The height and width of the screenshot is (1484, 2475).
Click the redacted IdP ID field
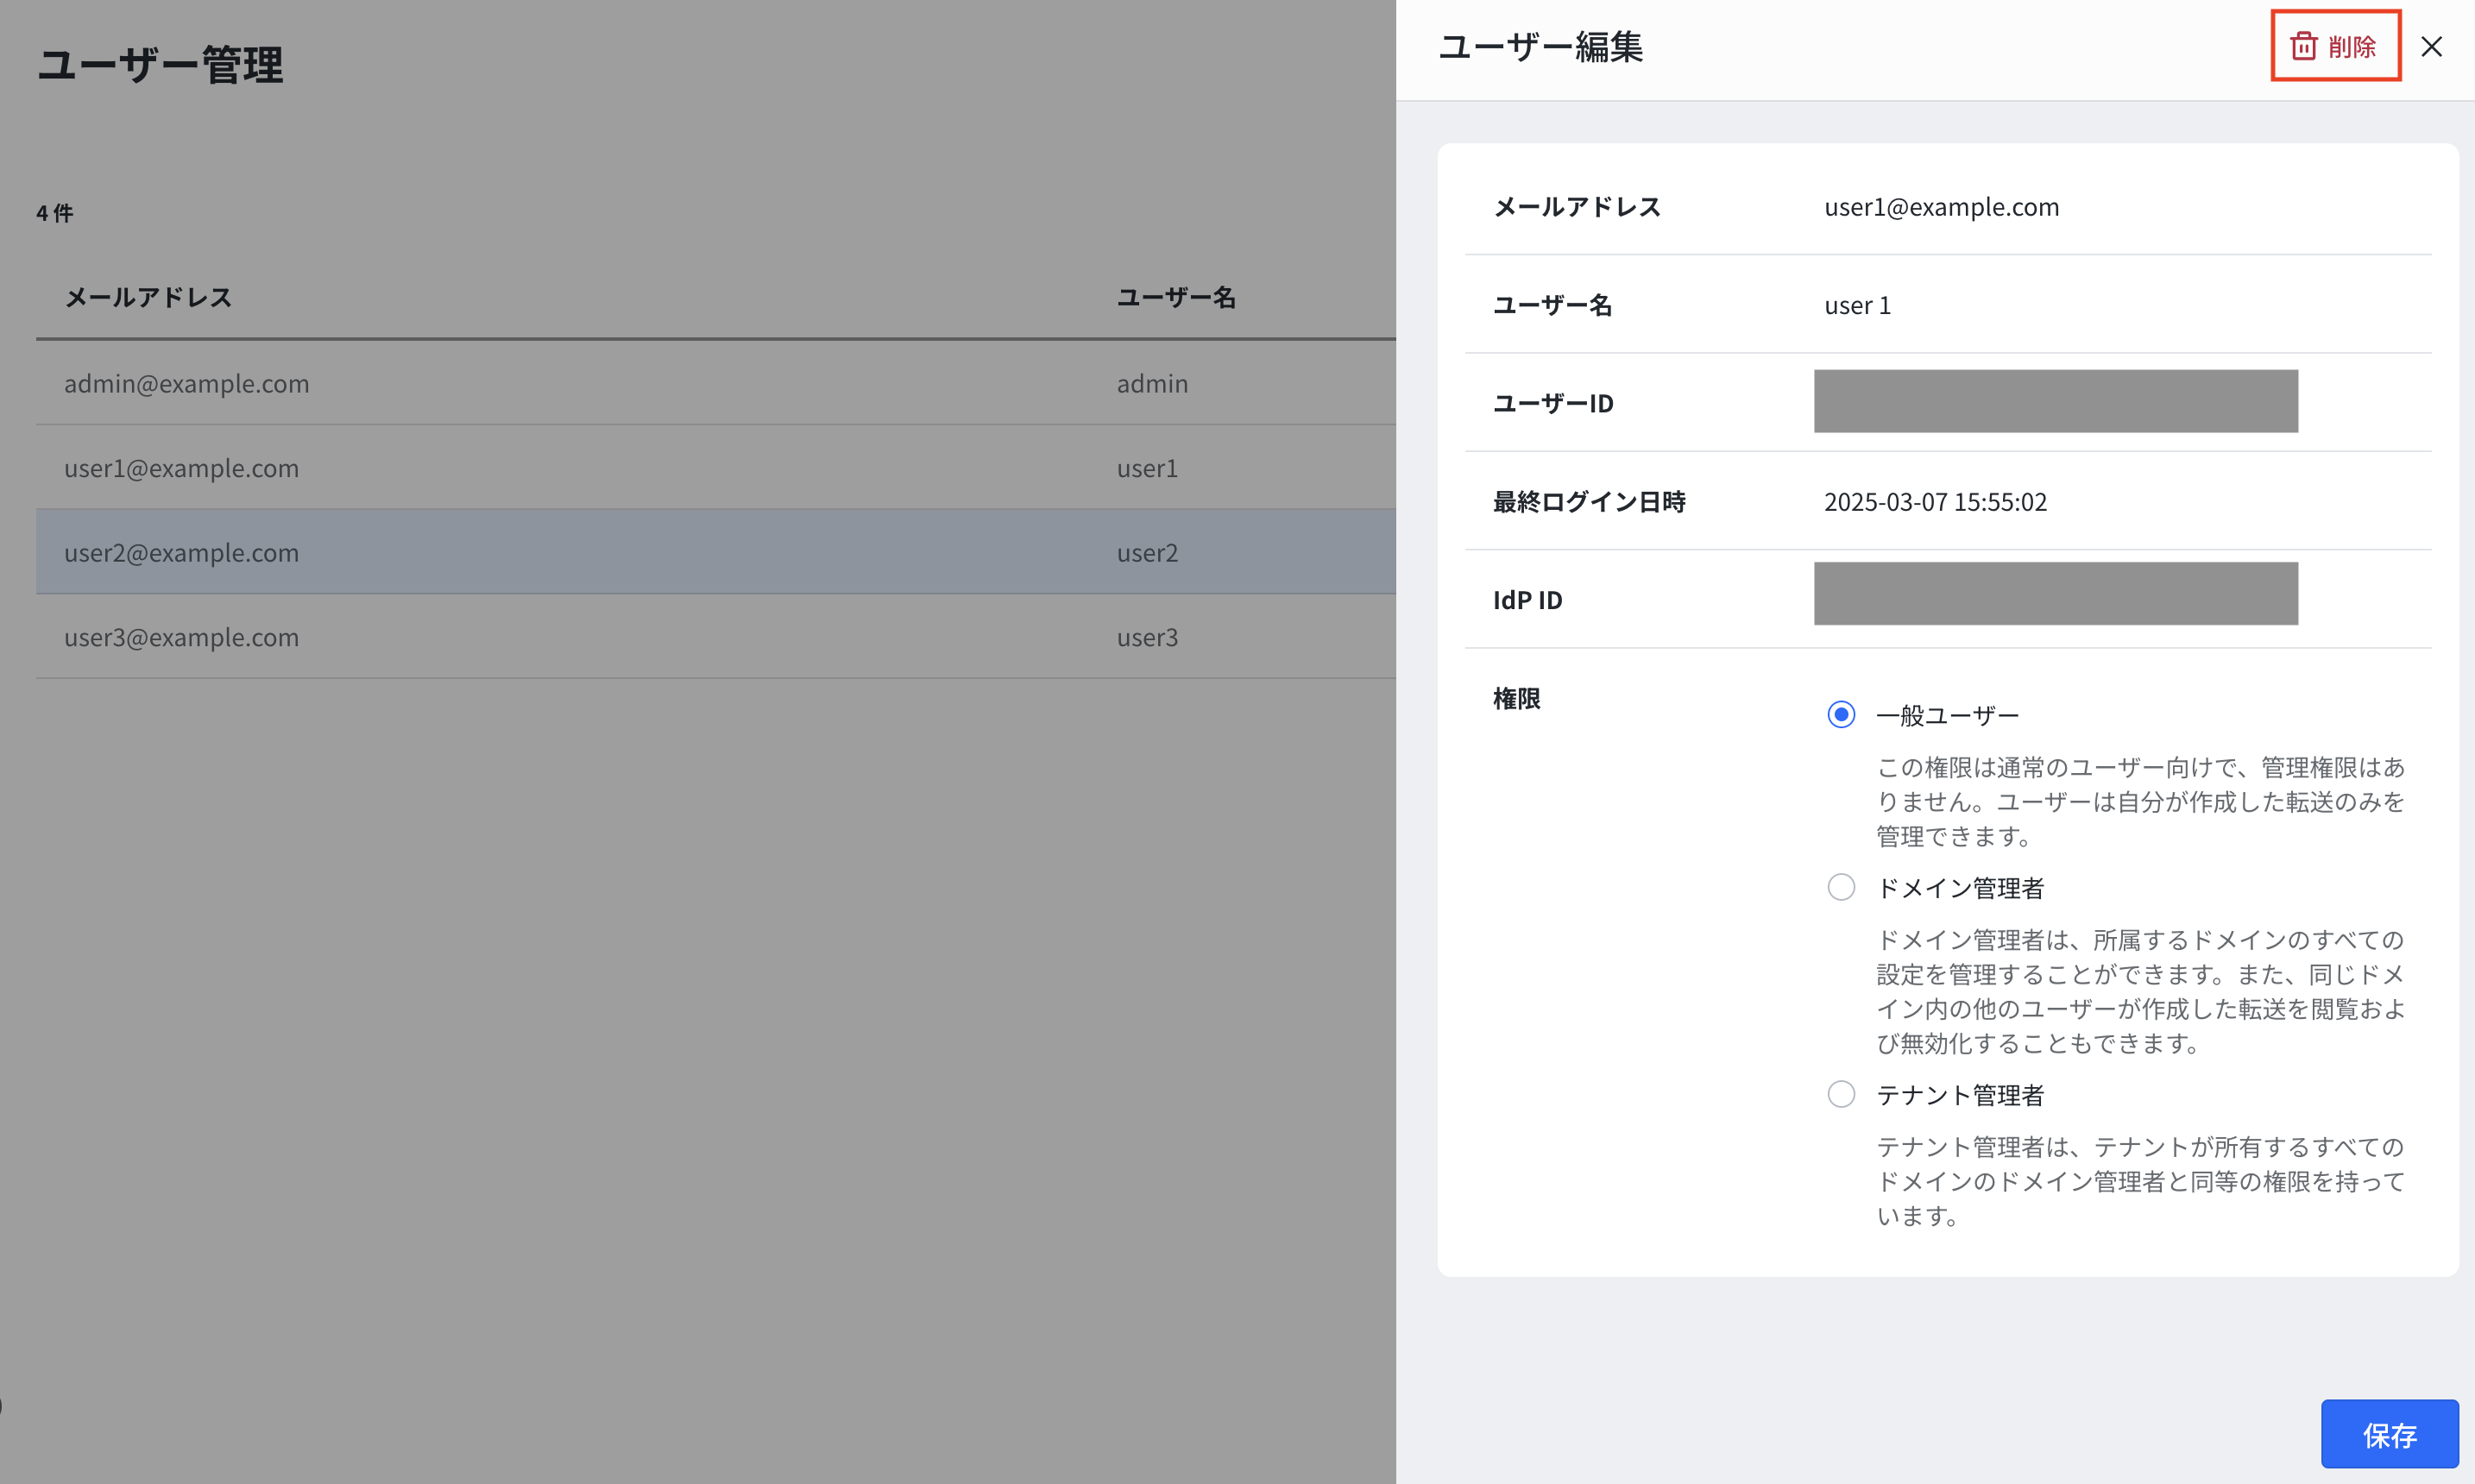coord(2055,594)
